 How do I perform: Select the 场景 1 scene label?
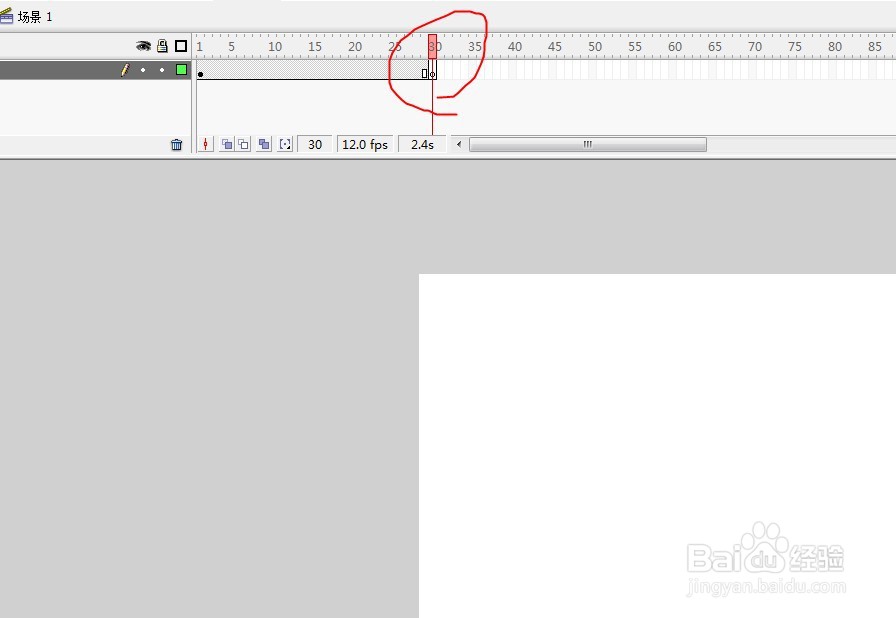click(x=35, y=17)
